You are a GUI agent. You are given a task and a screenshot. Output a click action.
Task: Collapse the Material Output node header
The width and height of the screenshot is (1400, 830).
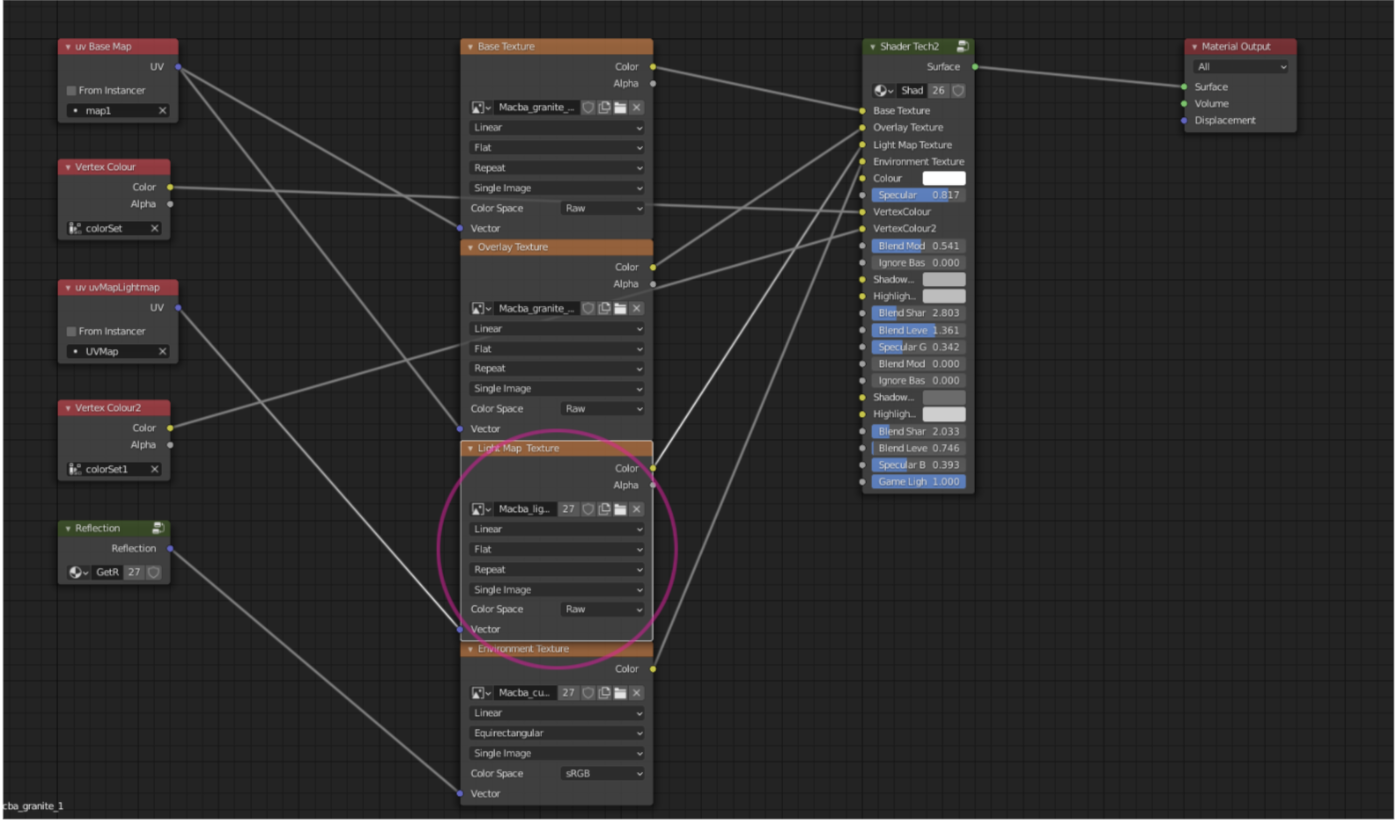[1192, 46]
